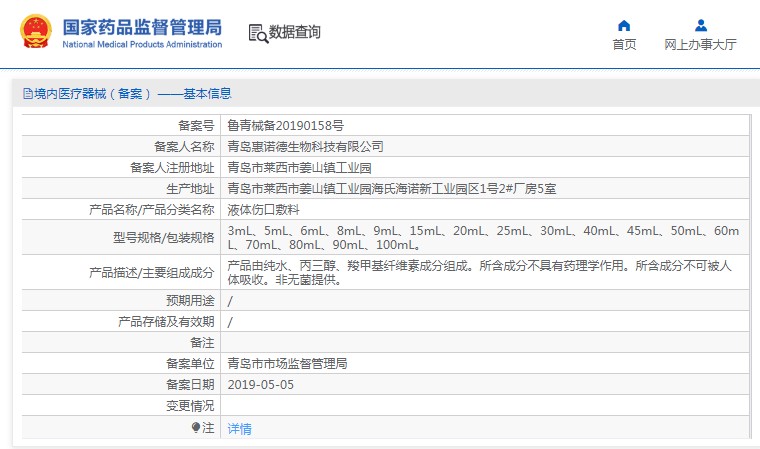Click the 境内医疗器械(备案)基本信息 header
Image resolution: width=760 pixels, height=449 pixels.
[133, 94]
